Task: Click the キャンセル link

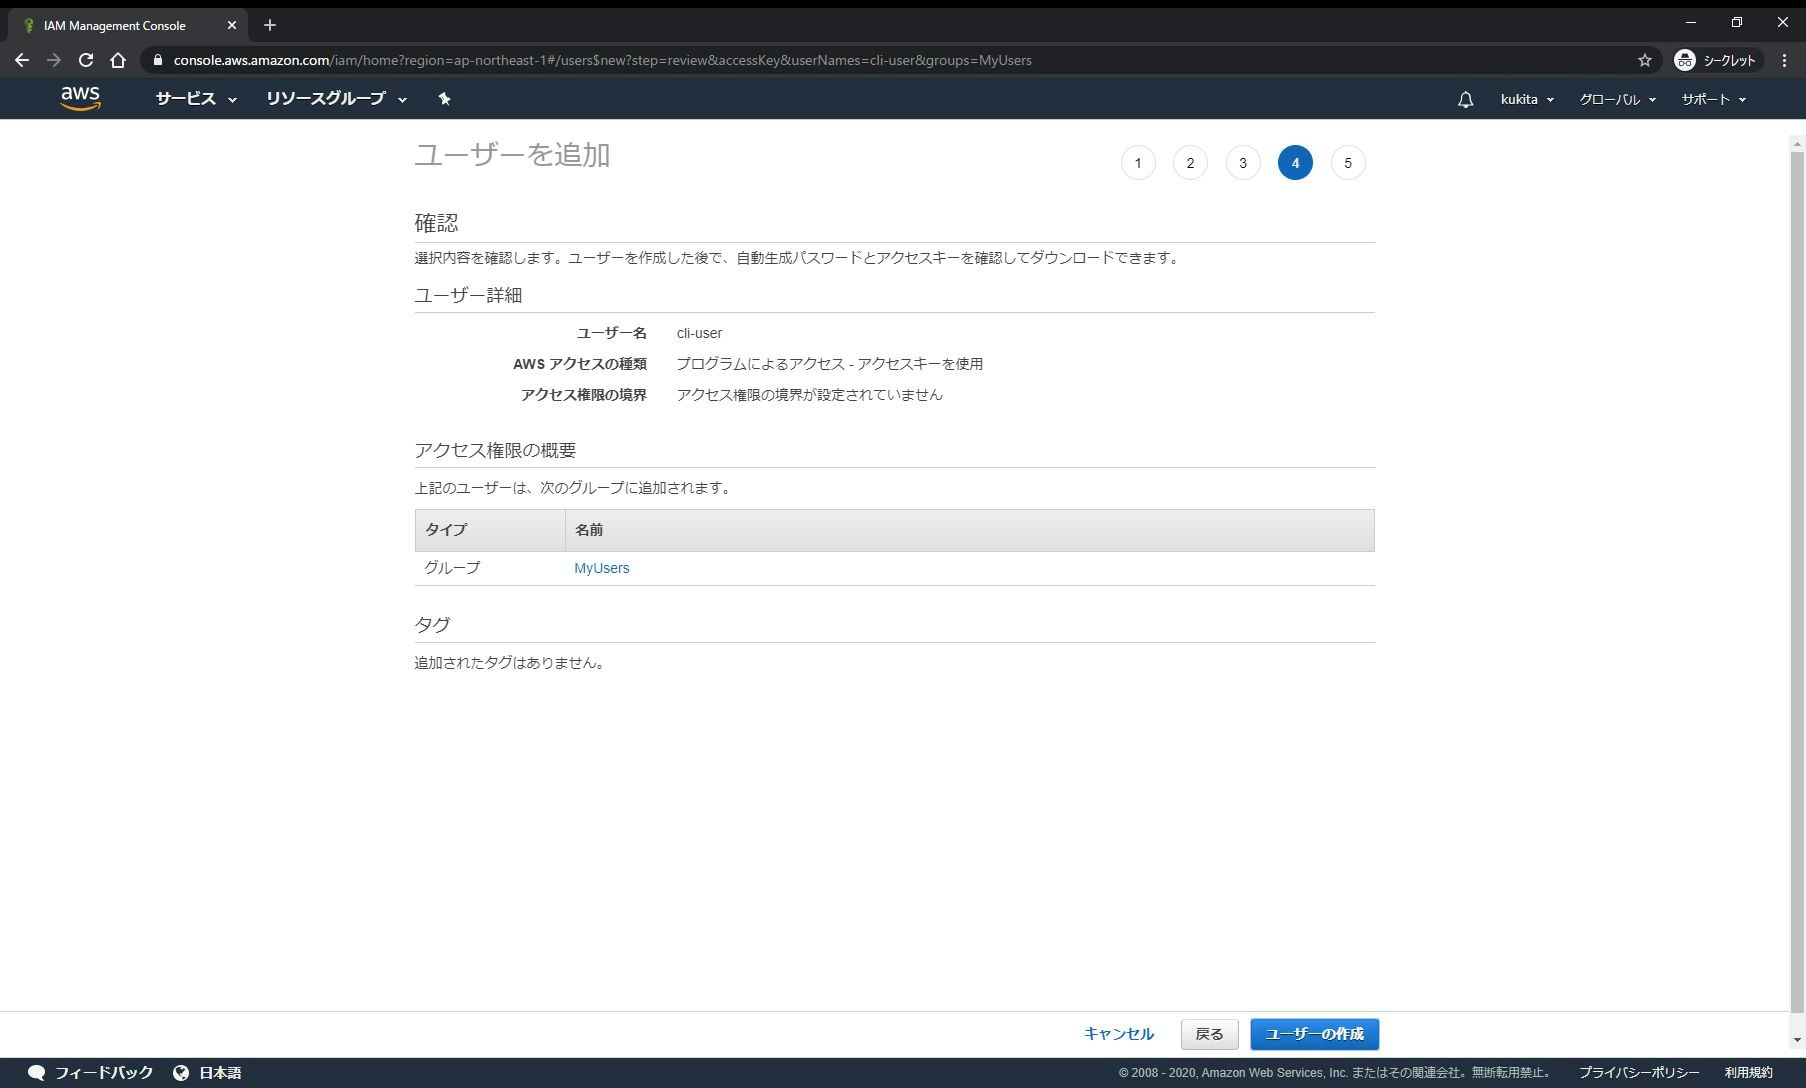Action: pyautogui.click(x=1119, y=1033)
